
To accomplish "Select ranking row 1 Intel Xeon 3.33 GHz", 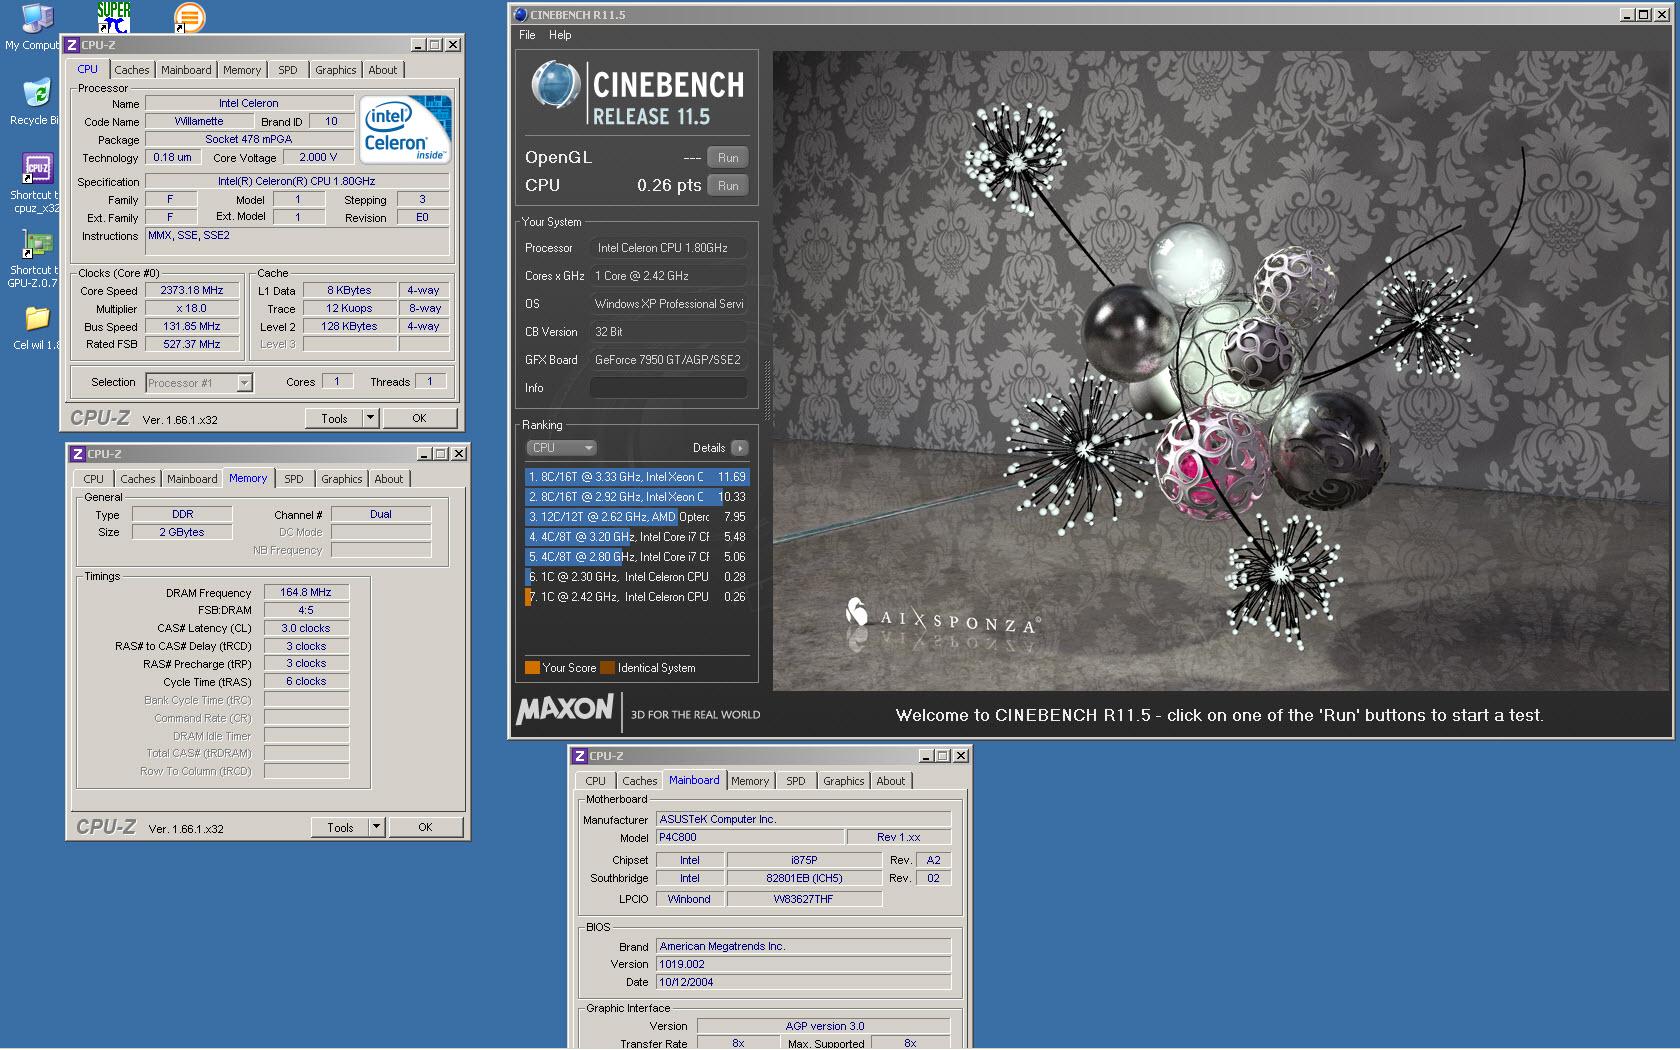I will coord(636,477).
